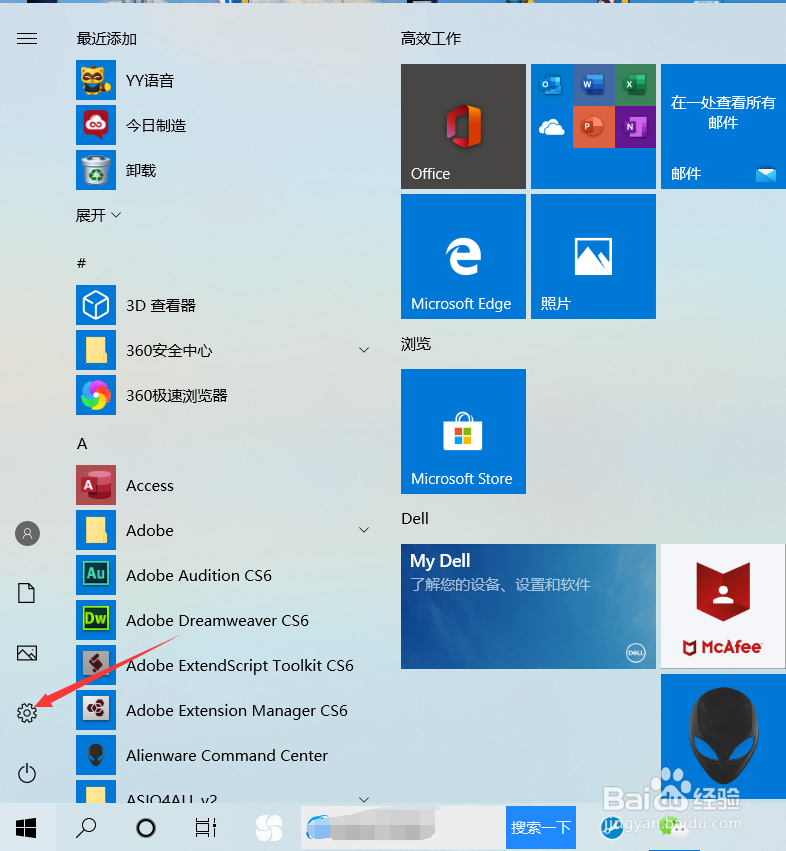The width and height of the screenshot is (786, 851).
Task: Open Word in the Office apps tile
Action: click(593, 85)
